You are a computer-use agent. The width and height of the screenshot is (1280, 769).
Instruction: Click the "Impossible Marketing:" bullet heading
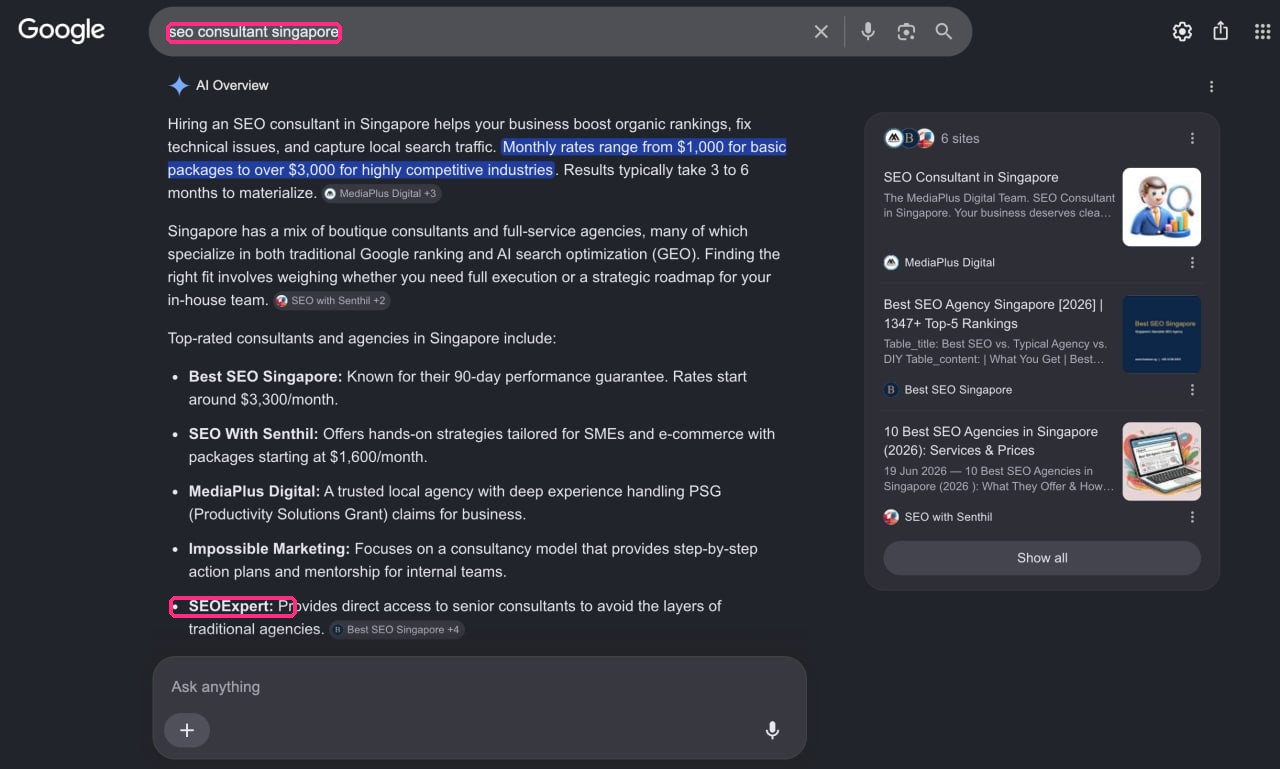point(269,548)
